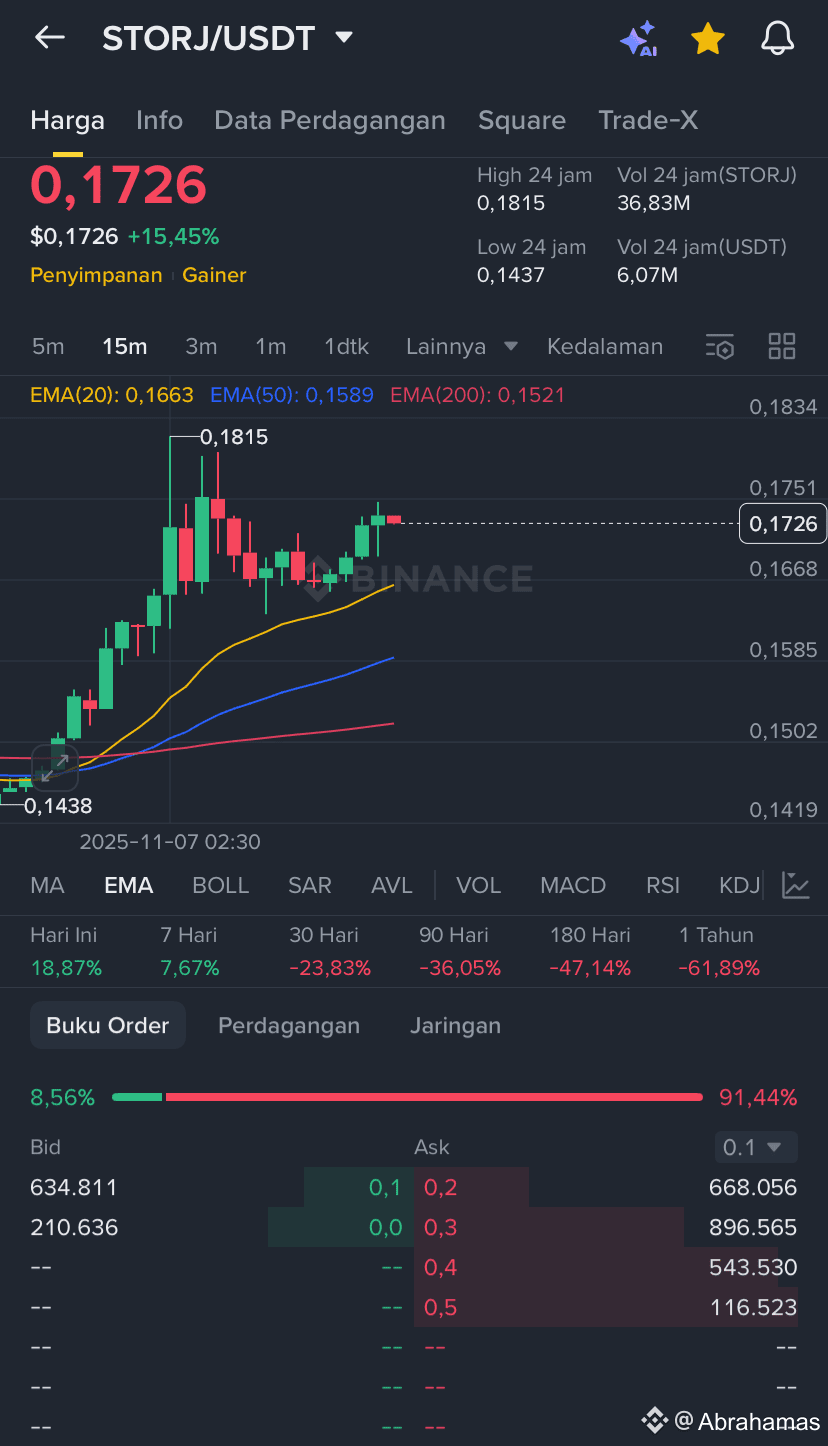Select the 1dtk timeframe
The height and width of the screenshot is (1446, 828).
tap(346, 347)
